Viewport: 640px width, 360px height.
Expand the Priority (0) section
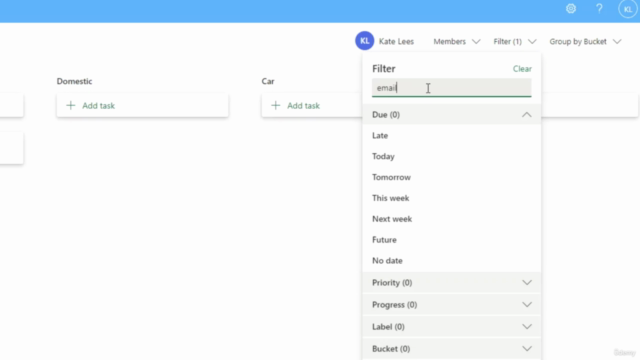[x=451, y=282]
